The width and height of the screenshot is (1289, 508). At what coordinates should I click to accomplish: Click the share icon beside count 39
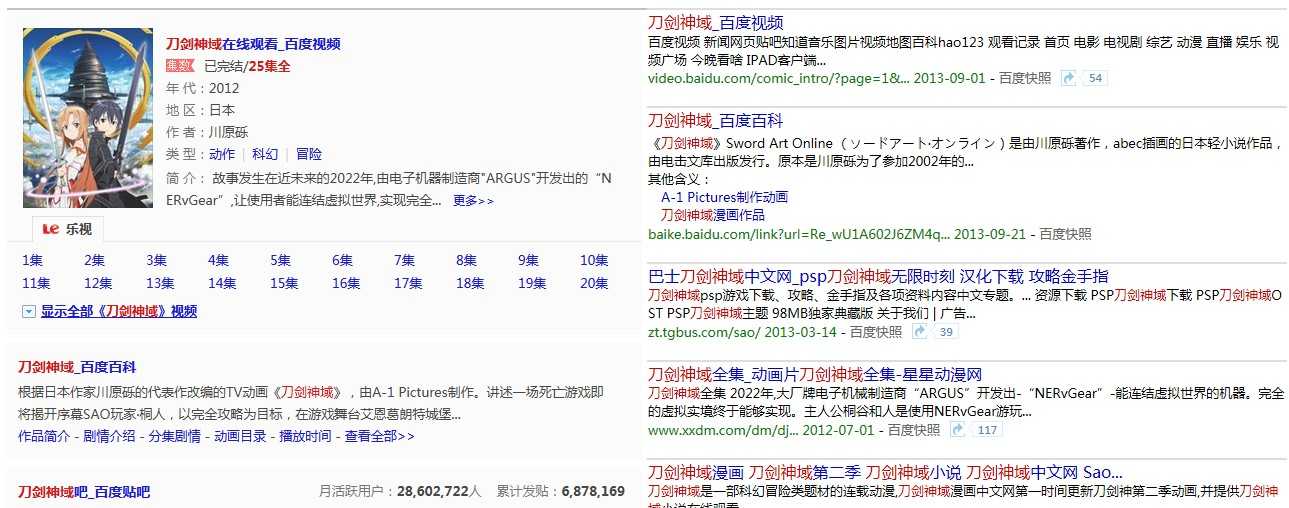coord(918,332)
